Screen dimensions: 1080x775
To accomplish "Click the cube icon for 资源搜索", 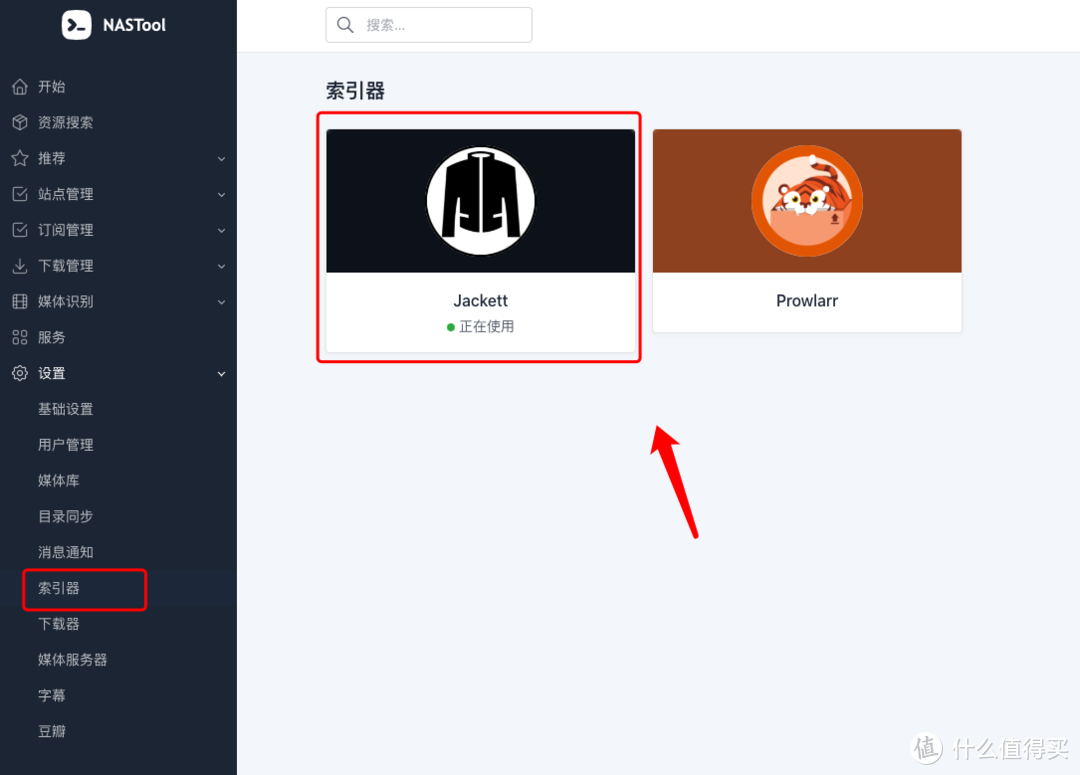I will click(x=20, y=123).
